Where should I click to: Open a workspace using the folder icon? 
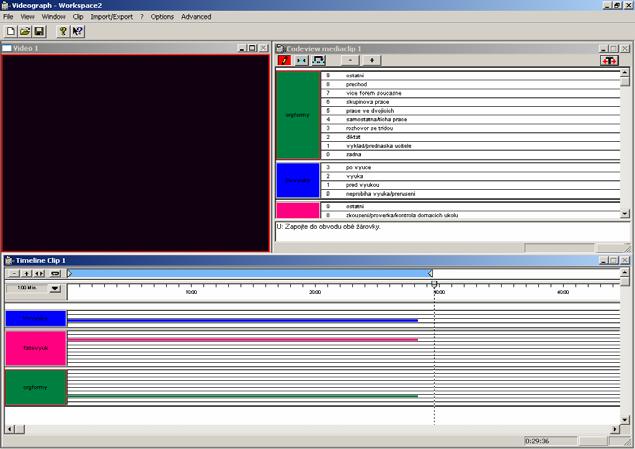point(25,31)
